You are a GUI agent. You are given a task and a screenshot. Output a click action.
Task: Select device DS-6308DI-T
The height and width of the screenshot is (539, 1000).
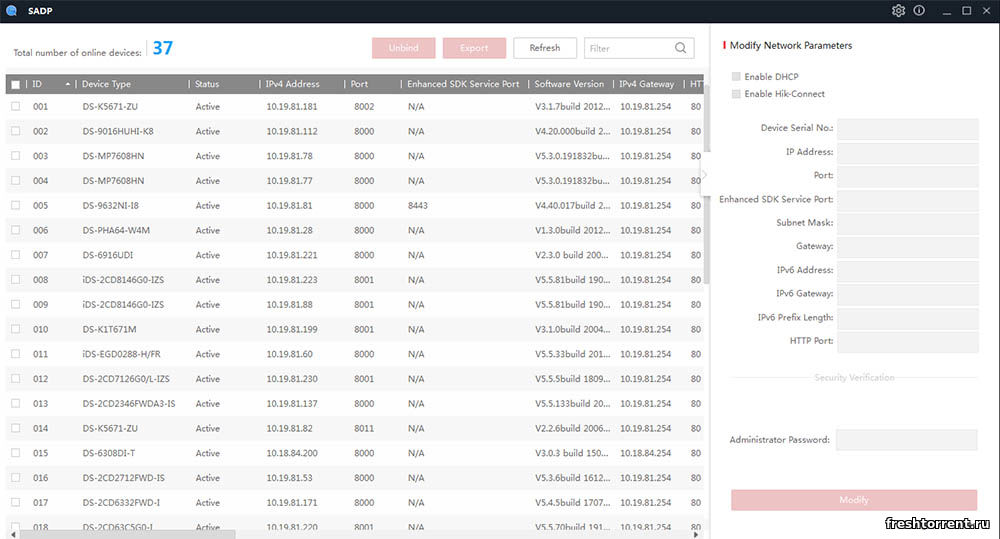[x=108, y=453]
